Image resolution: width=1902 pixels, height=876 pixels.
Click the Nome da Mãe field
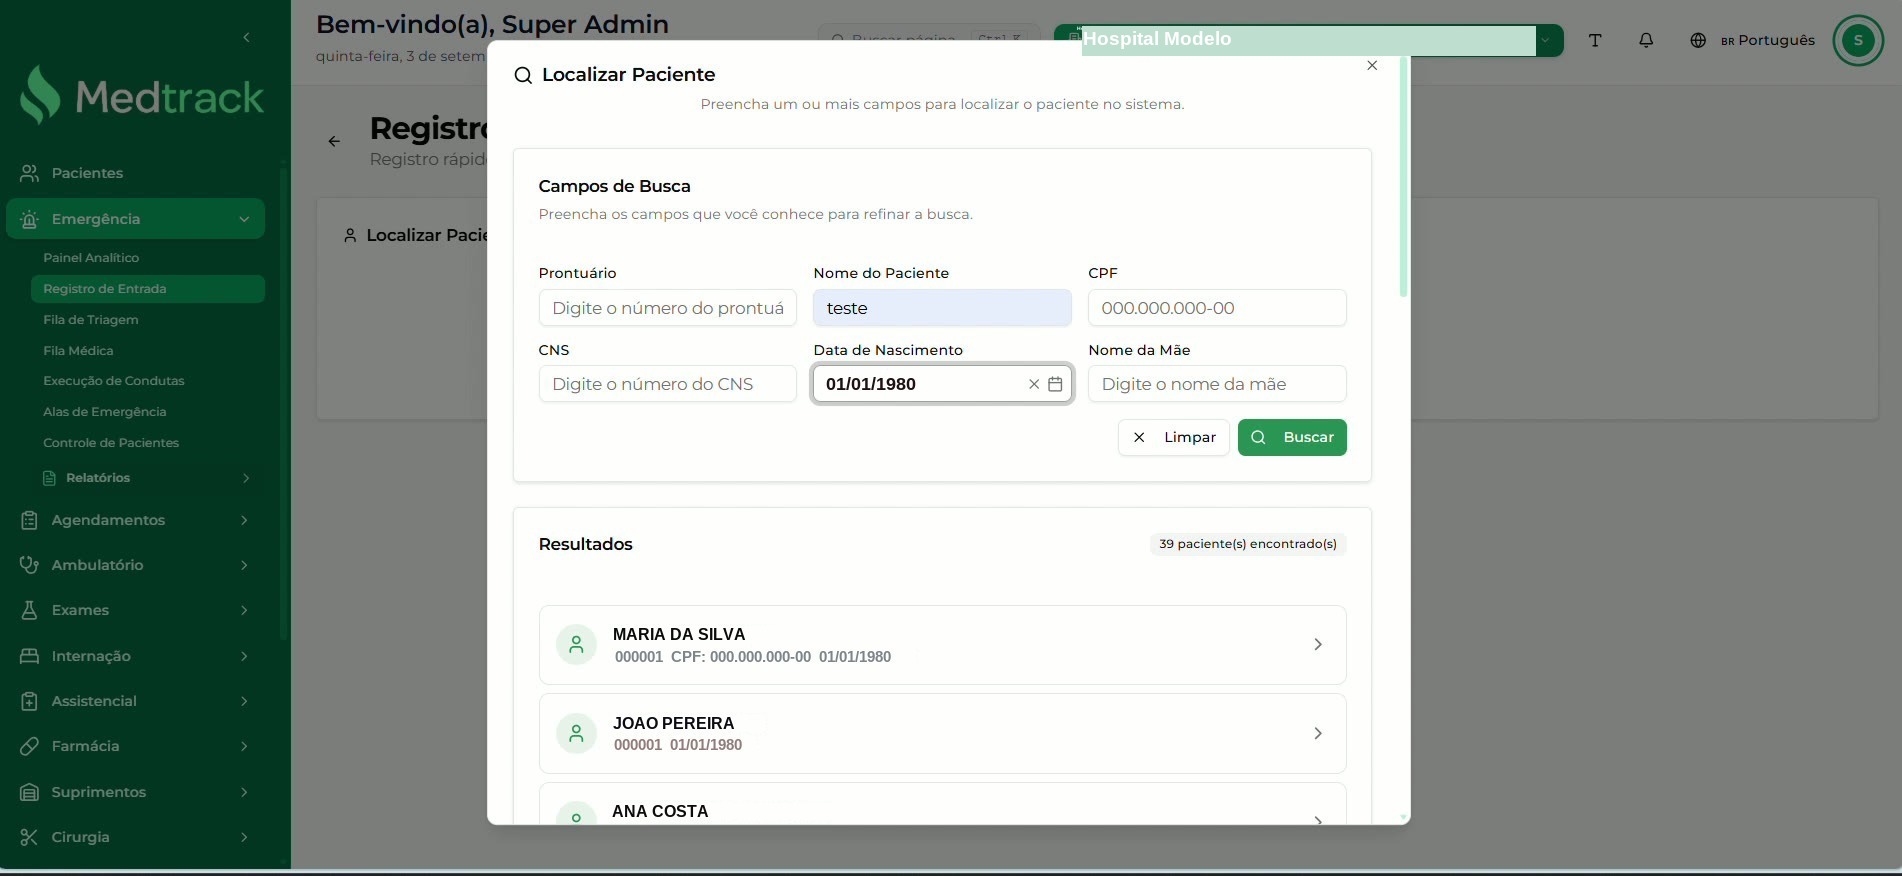click(1217, 384)
